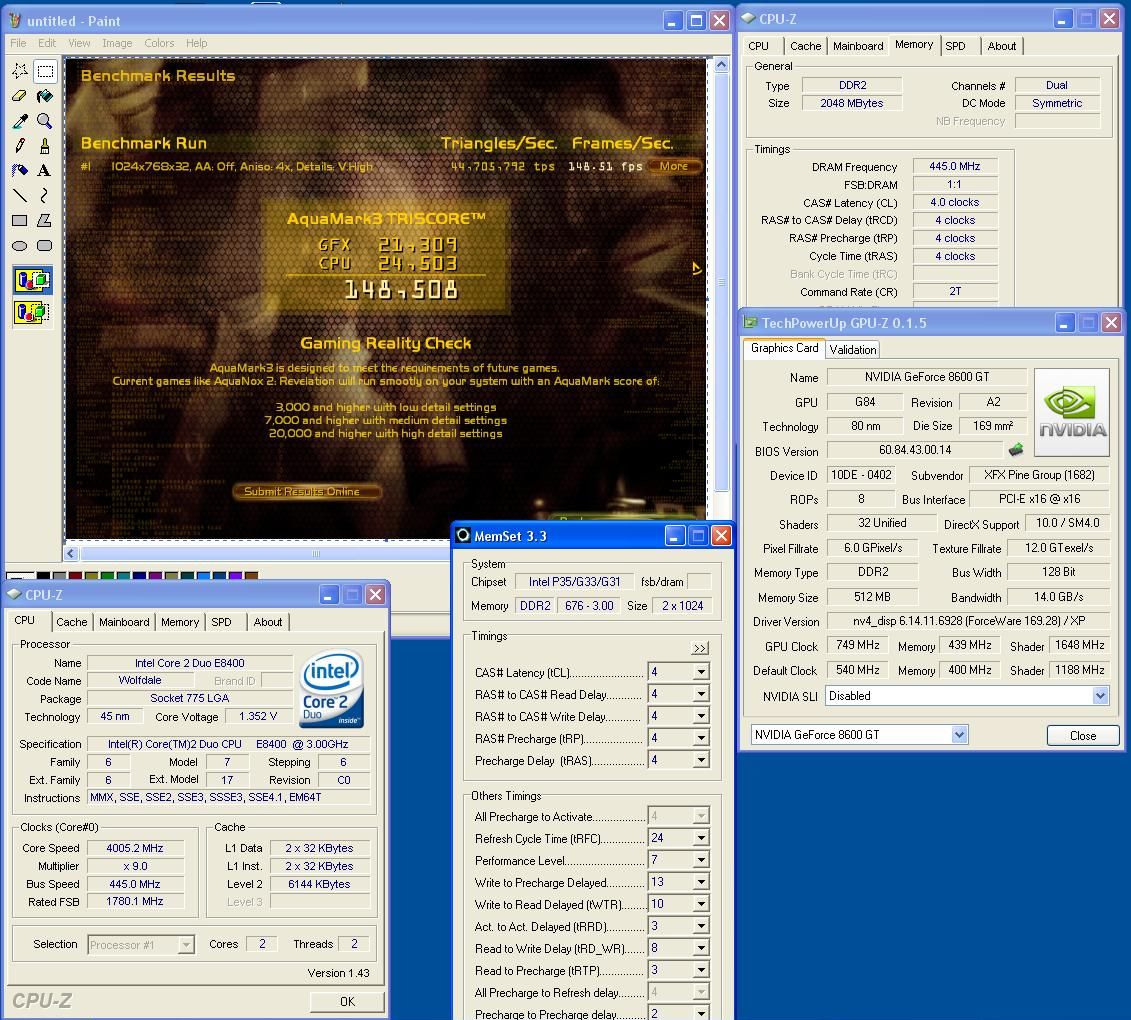Image resolution: width=1131 pixels, height=1020 pixels.
Task: Expand the Performance Level dropdown
Action: (x=700, y=860)
